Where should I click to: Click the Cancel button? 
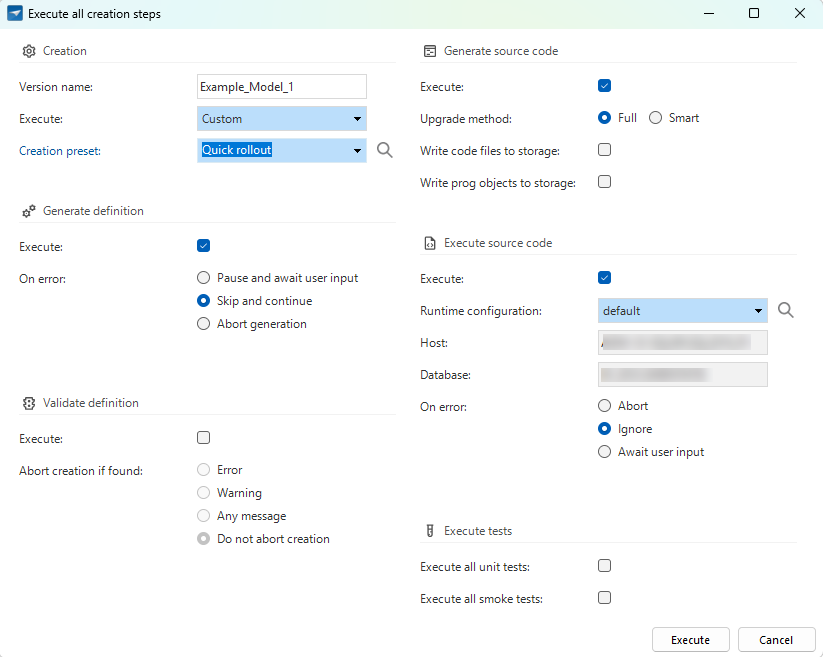(776, 640)
